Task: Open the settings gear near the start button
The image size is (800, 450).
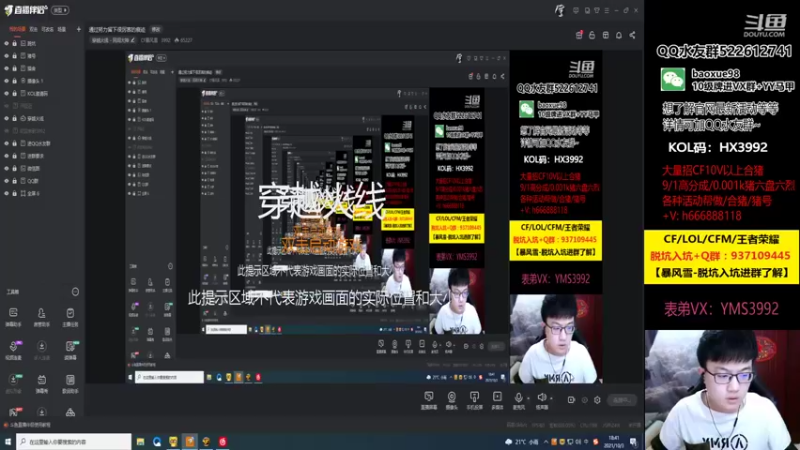Action: pos(597,400)
